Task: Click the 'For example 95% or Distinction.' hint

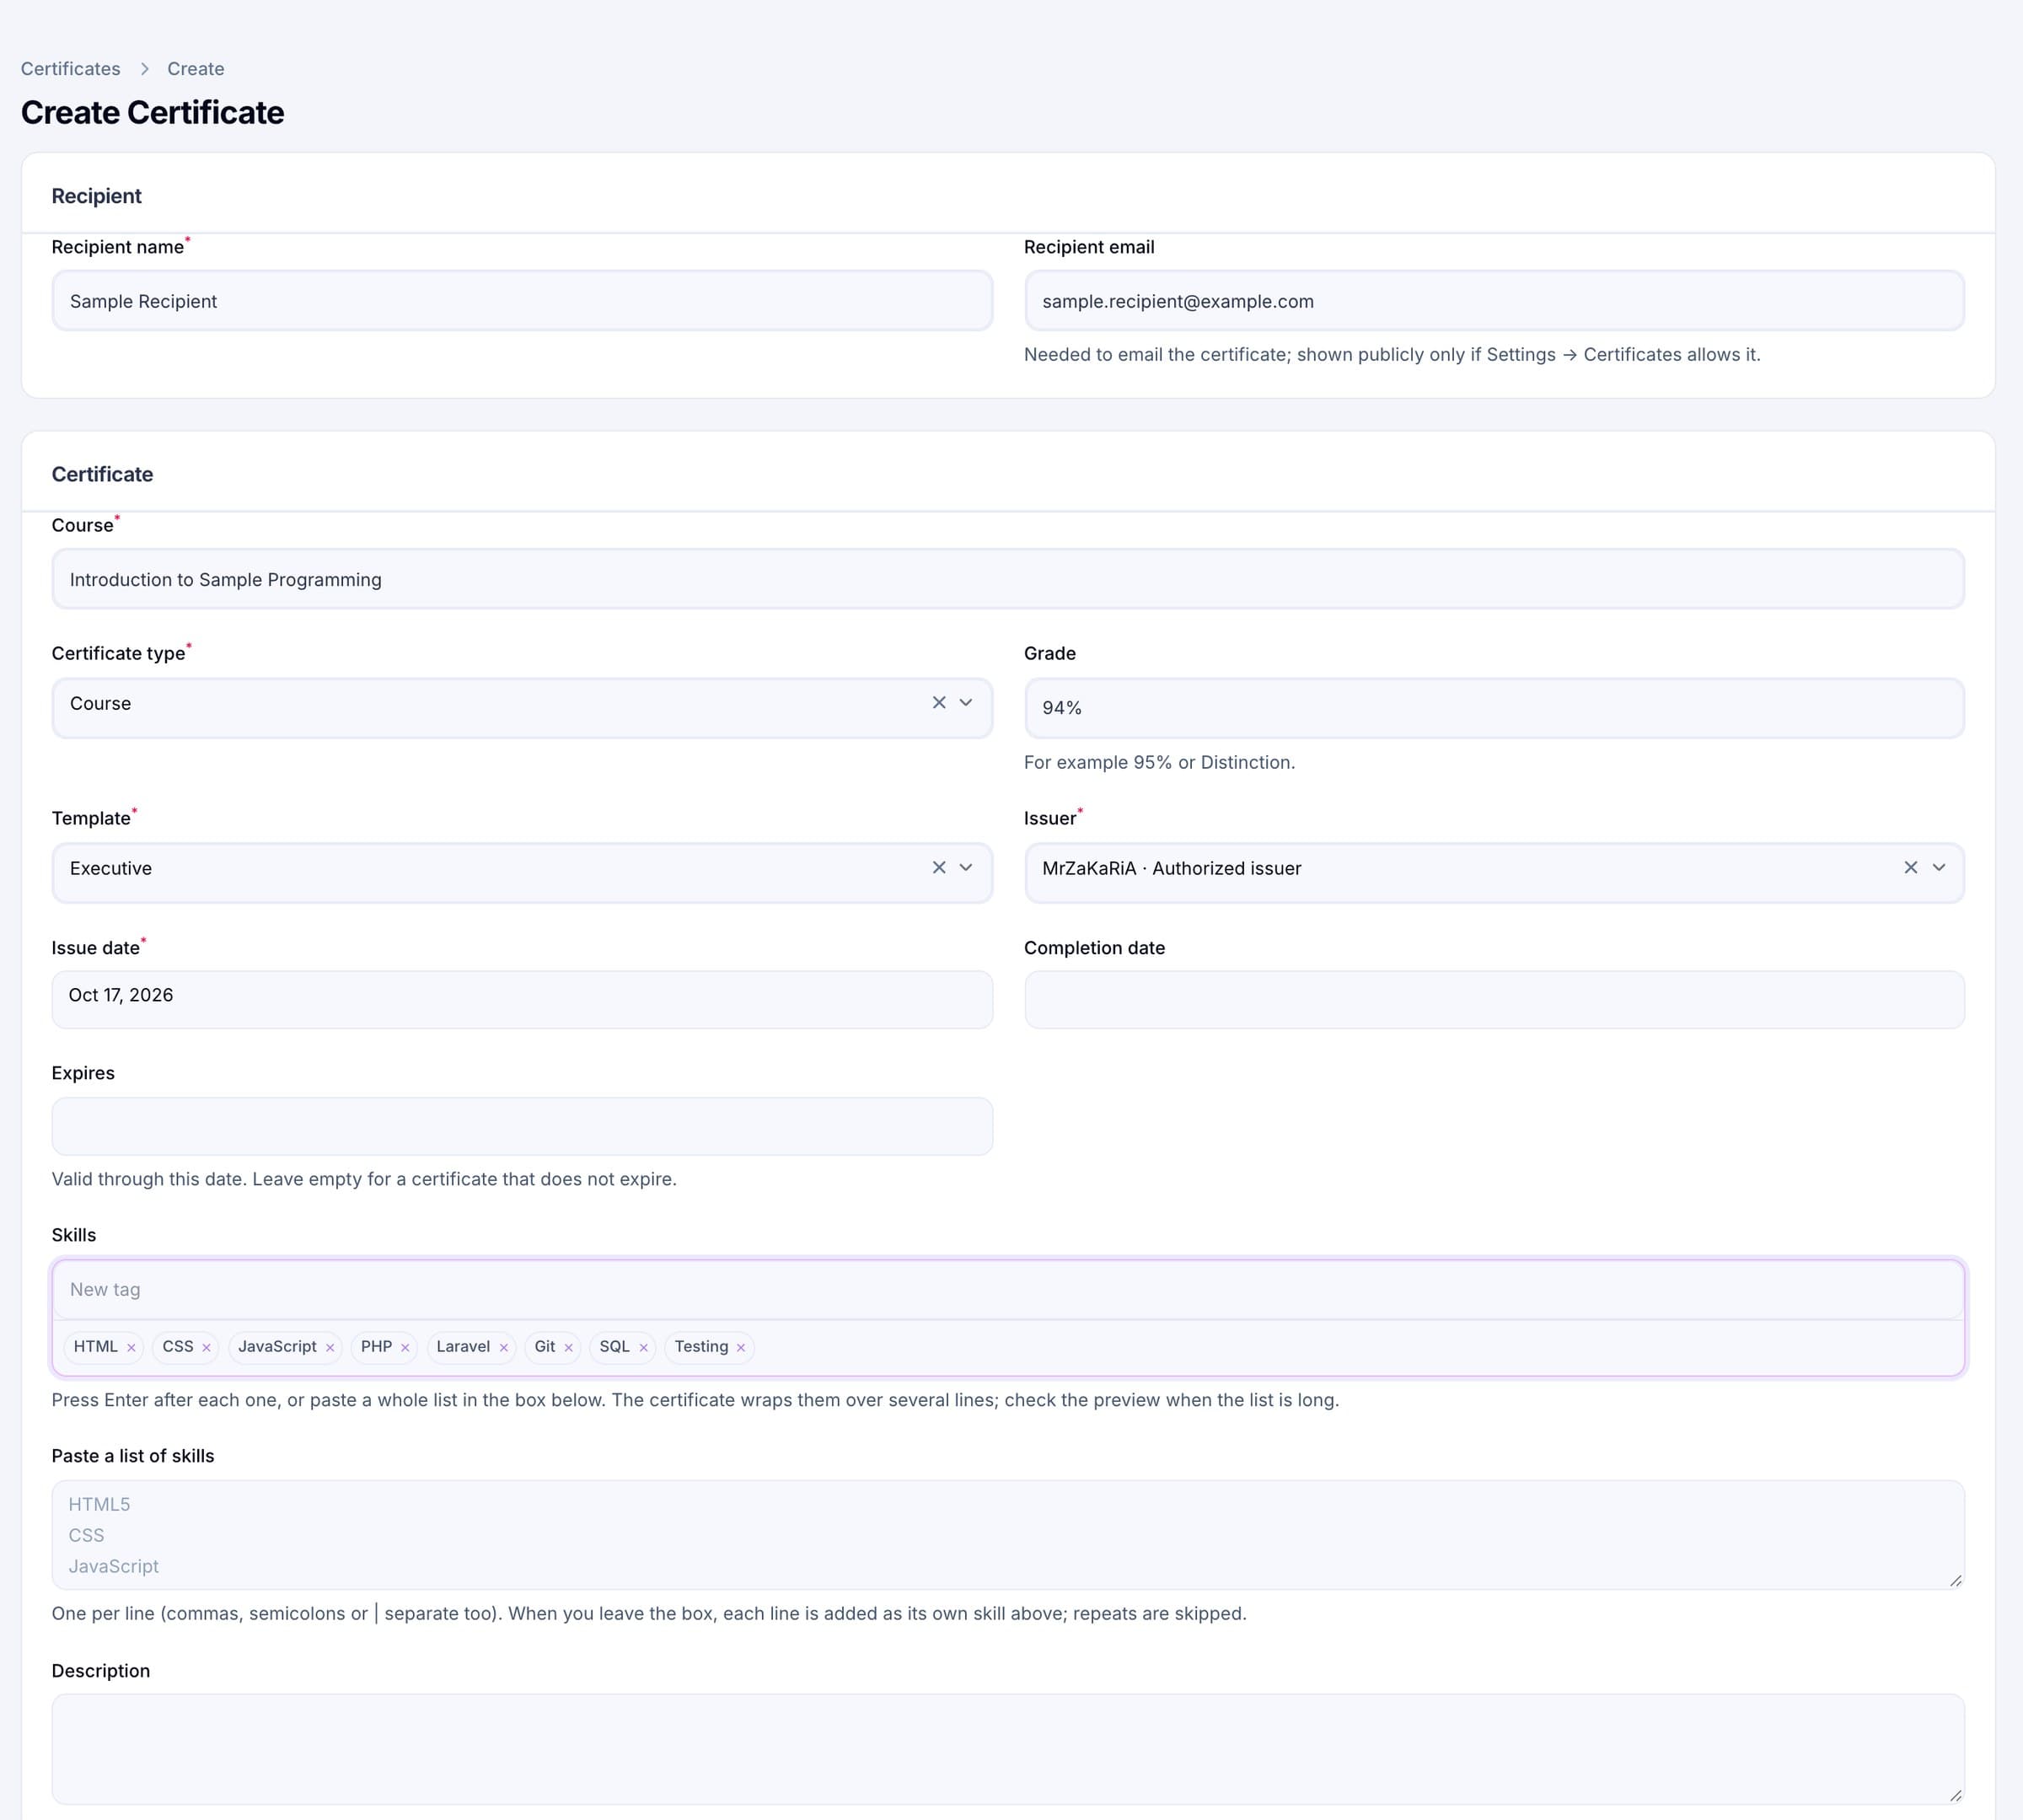Action: pos(1159,762)
